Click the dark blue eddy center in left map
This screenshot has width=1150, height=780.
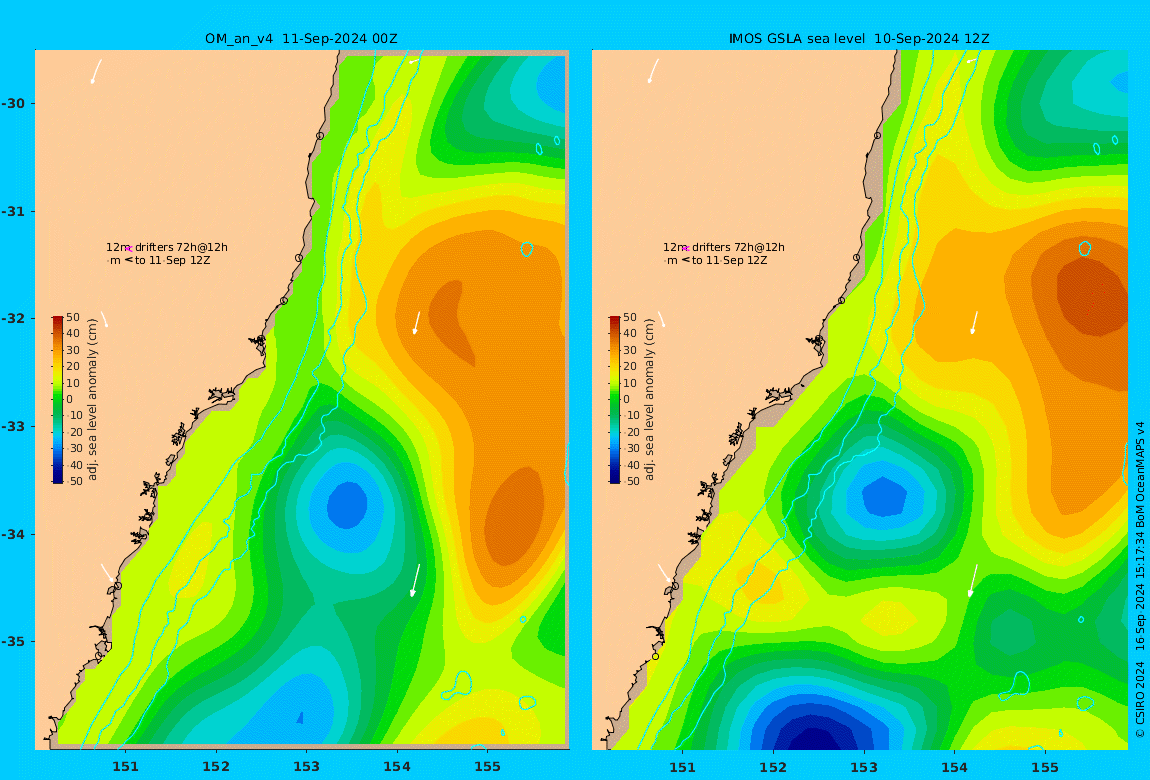(x=347, y=504)
